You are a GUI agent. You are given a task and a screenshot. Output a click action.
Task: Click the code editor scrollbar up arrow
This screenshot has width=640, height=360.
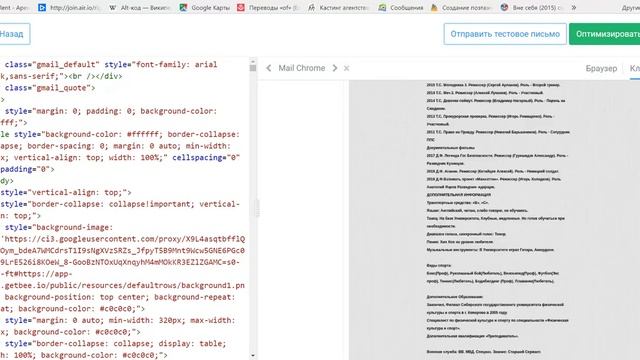click(253, 61)
